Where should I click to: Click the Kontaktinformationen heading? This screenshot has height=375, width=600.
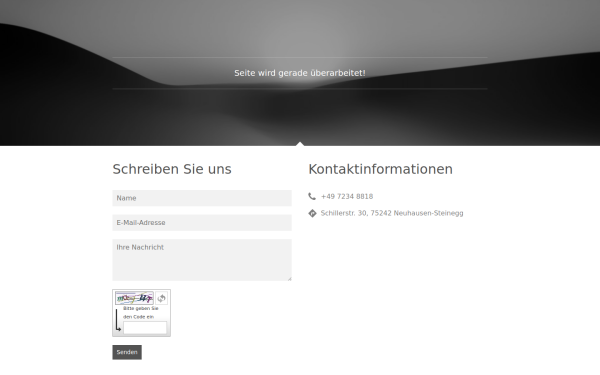380,169
